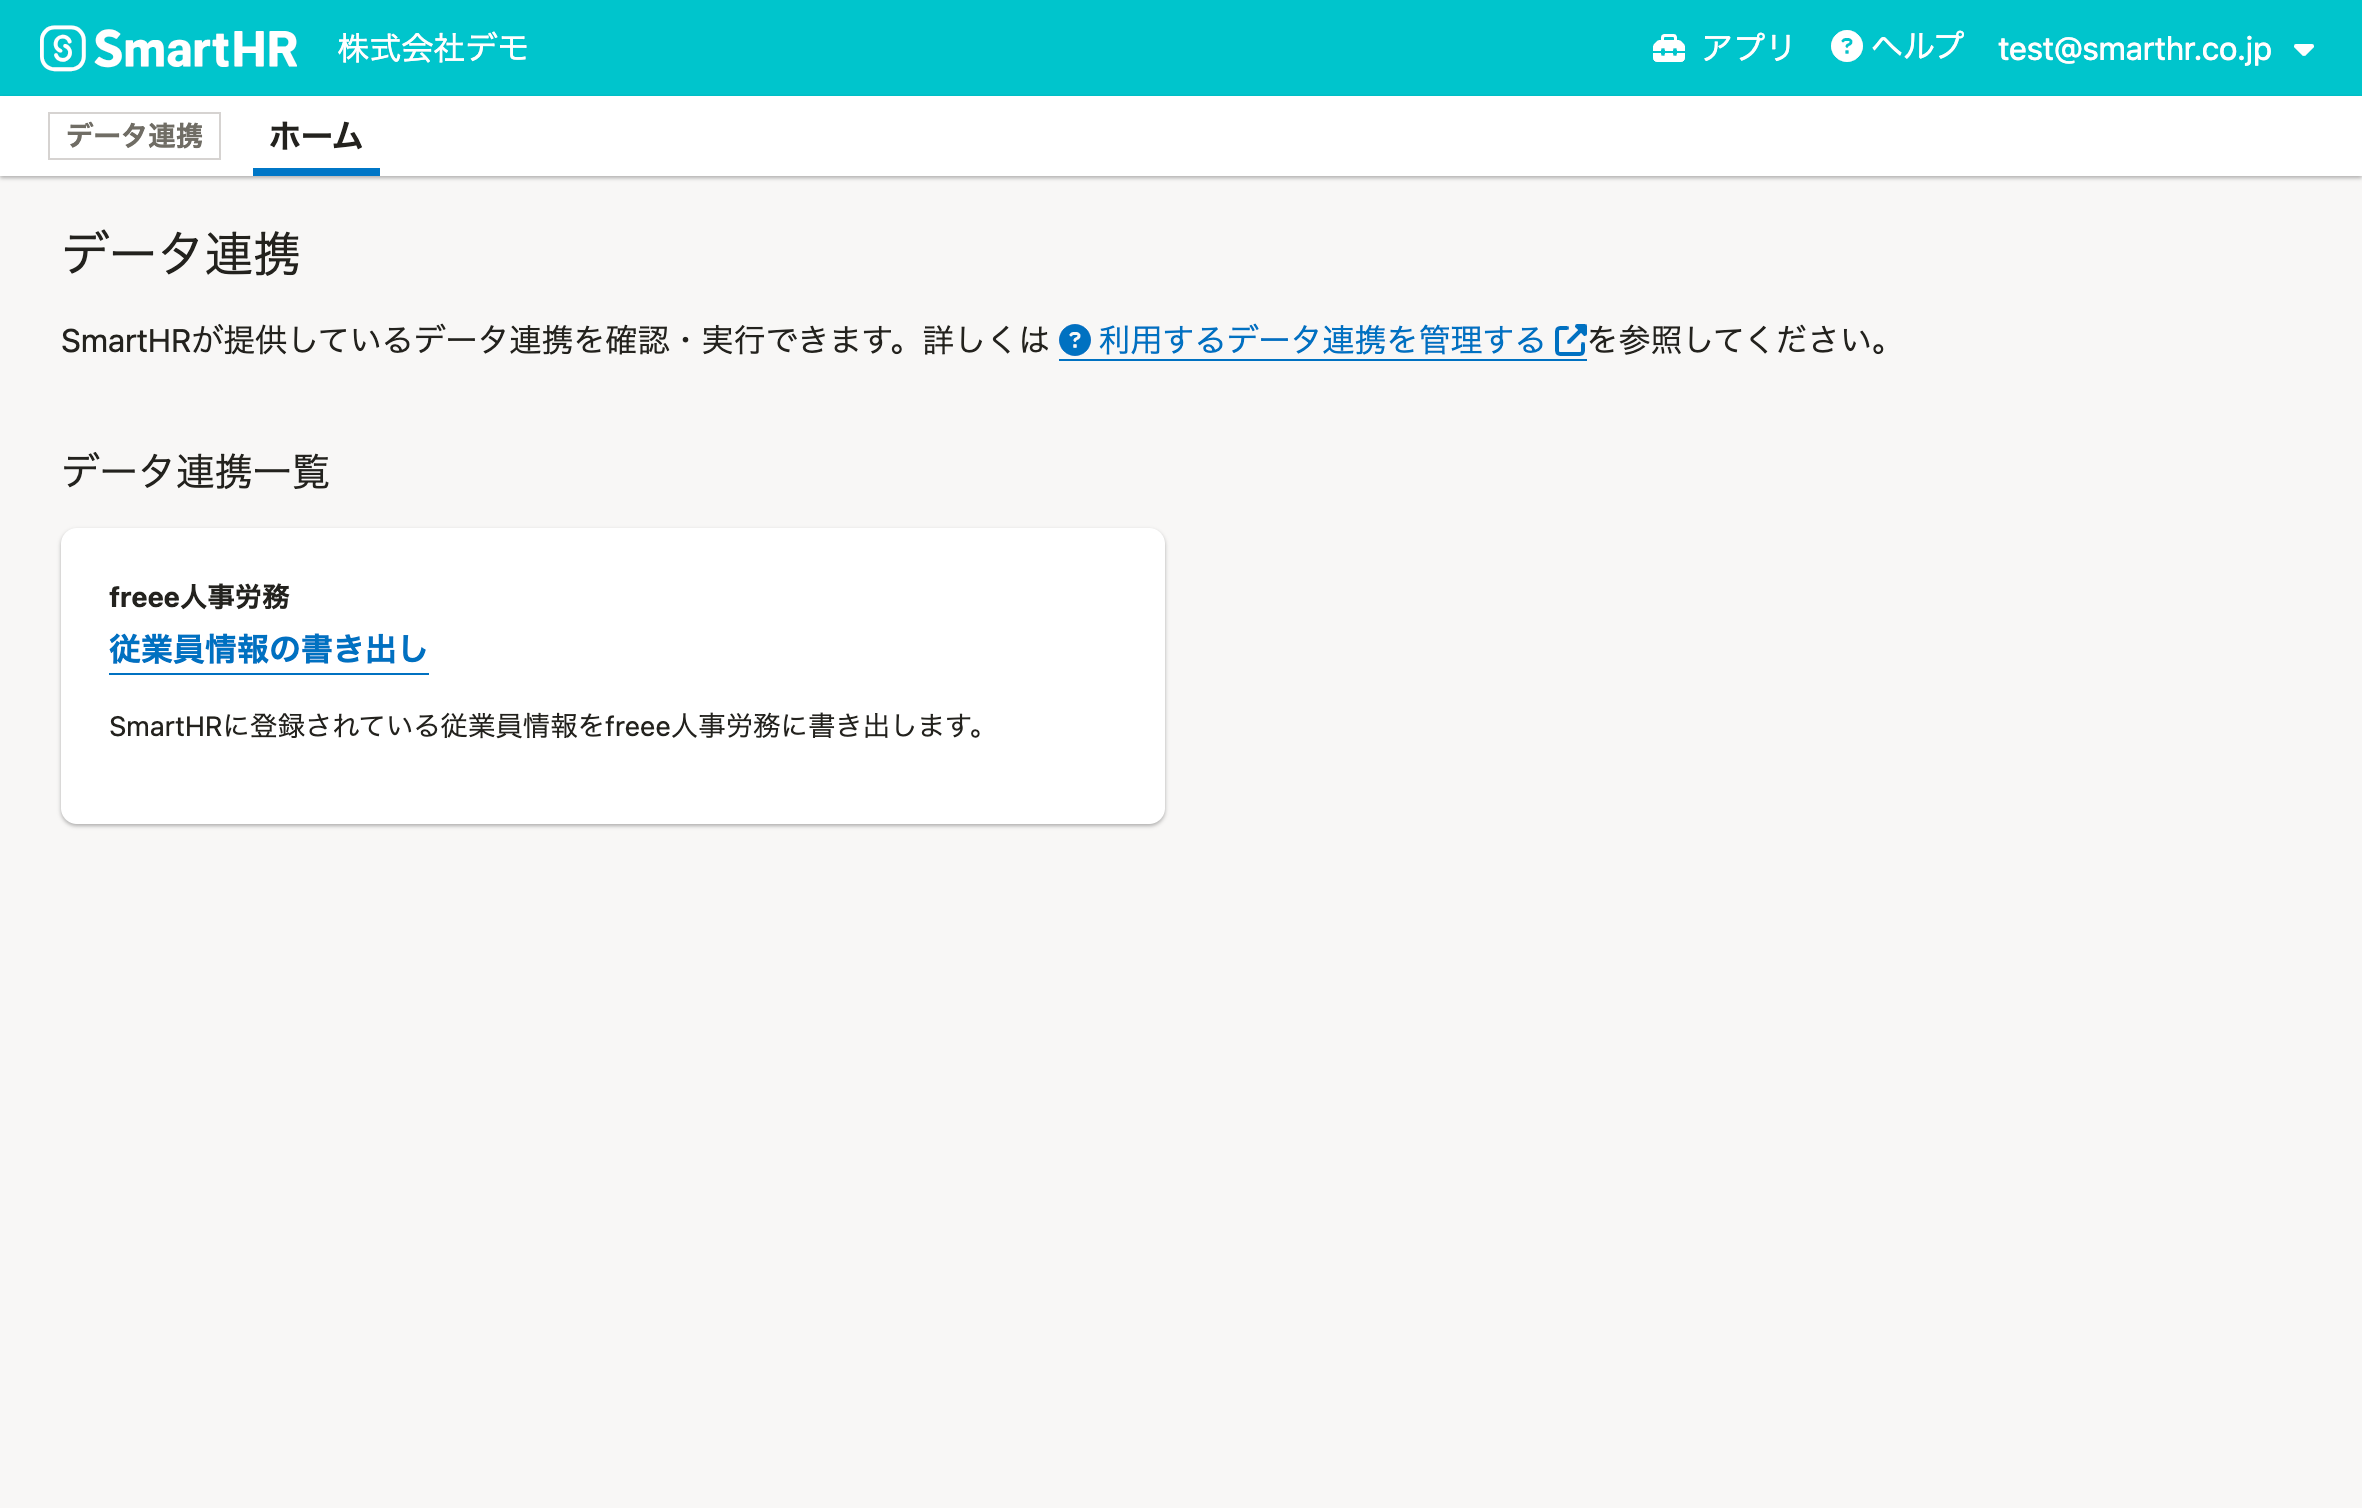Switch to the ホーム tab
2362x1508 pixels.
[x=316, y=136]
